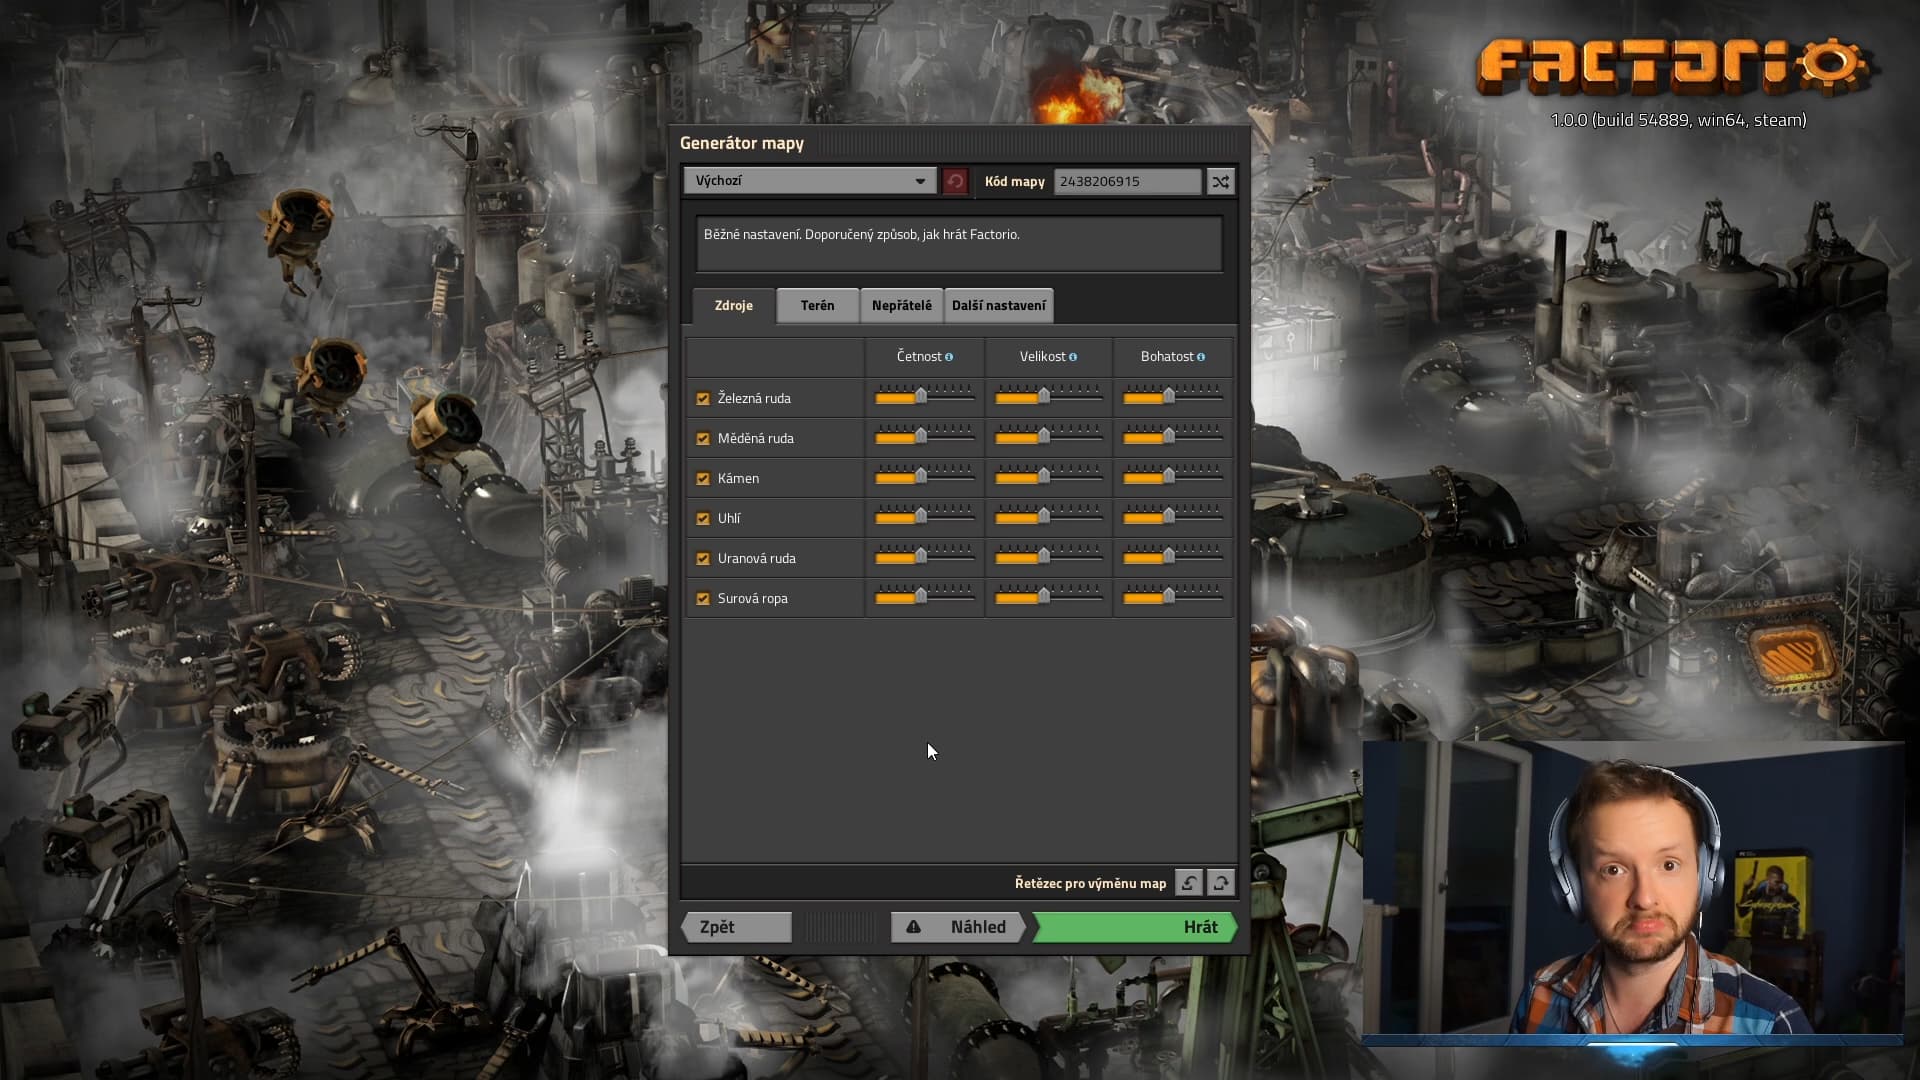Image resolution: width=1920 pixels, height=1080 pixels.
Task: Start the game with Hrát button
Action: coord(1135,927)
